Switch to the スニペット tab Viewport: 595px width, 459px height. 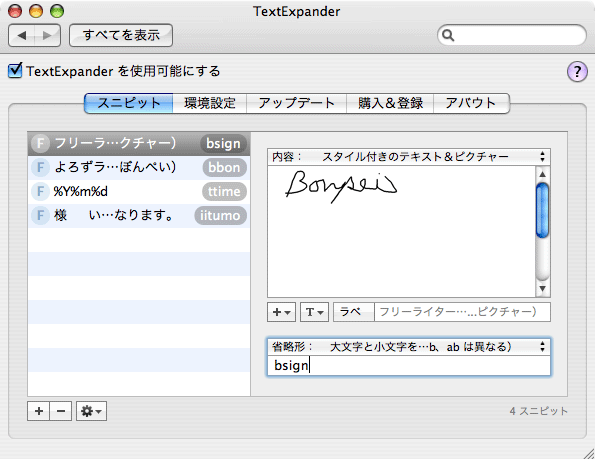pyautogui.click(x=129, y=103)
